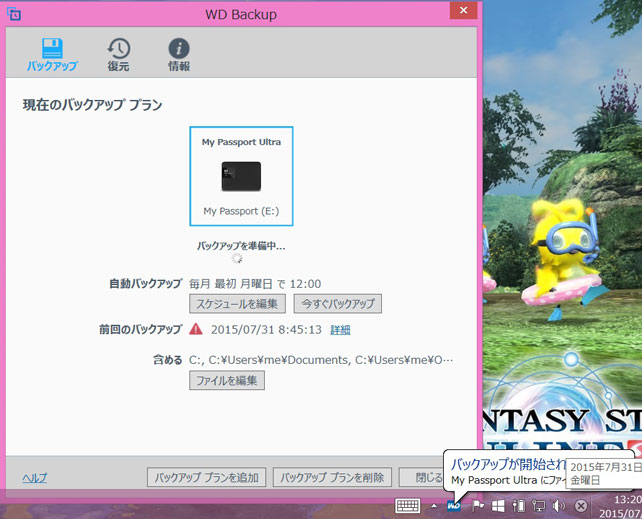Select the My Passport Ultra drive tile
Screen dimensions: 642x519
(241, 177)
